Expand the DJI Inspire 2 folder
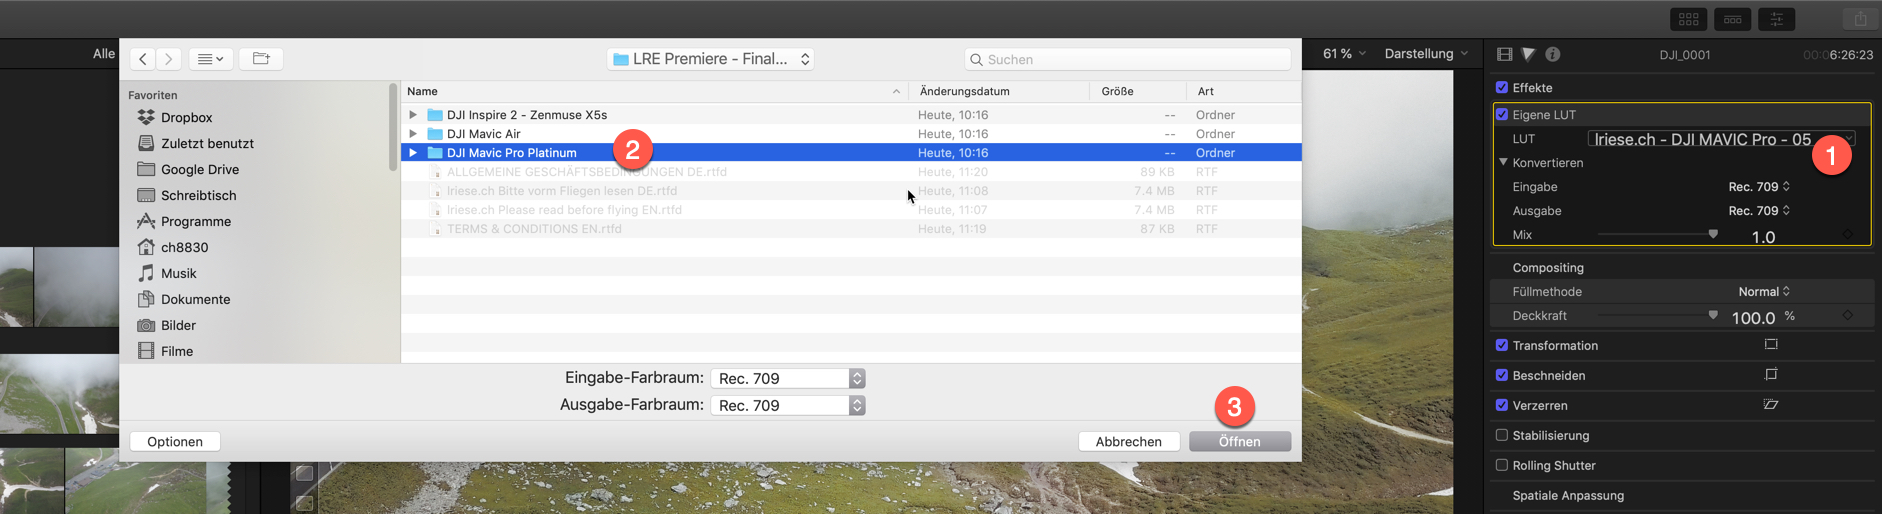This screenshot has height=514, width=1882. coord(413,115)
